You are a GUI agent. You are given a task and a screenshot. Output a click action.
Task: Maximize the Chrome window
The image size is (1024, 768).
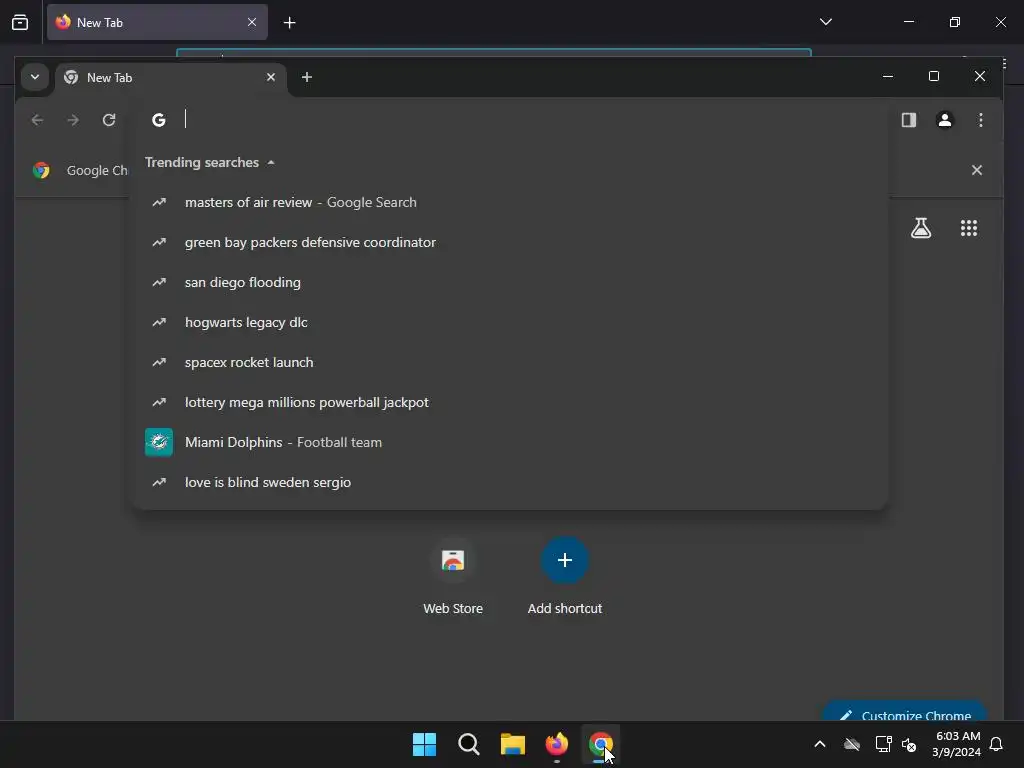point(934,76)
